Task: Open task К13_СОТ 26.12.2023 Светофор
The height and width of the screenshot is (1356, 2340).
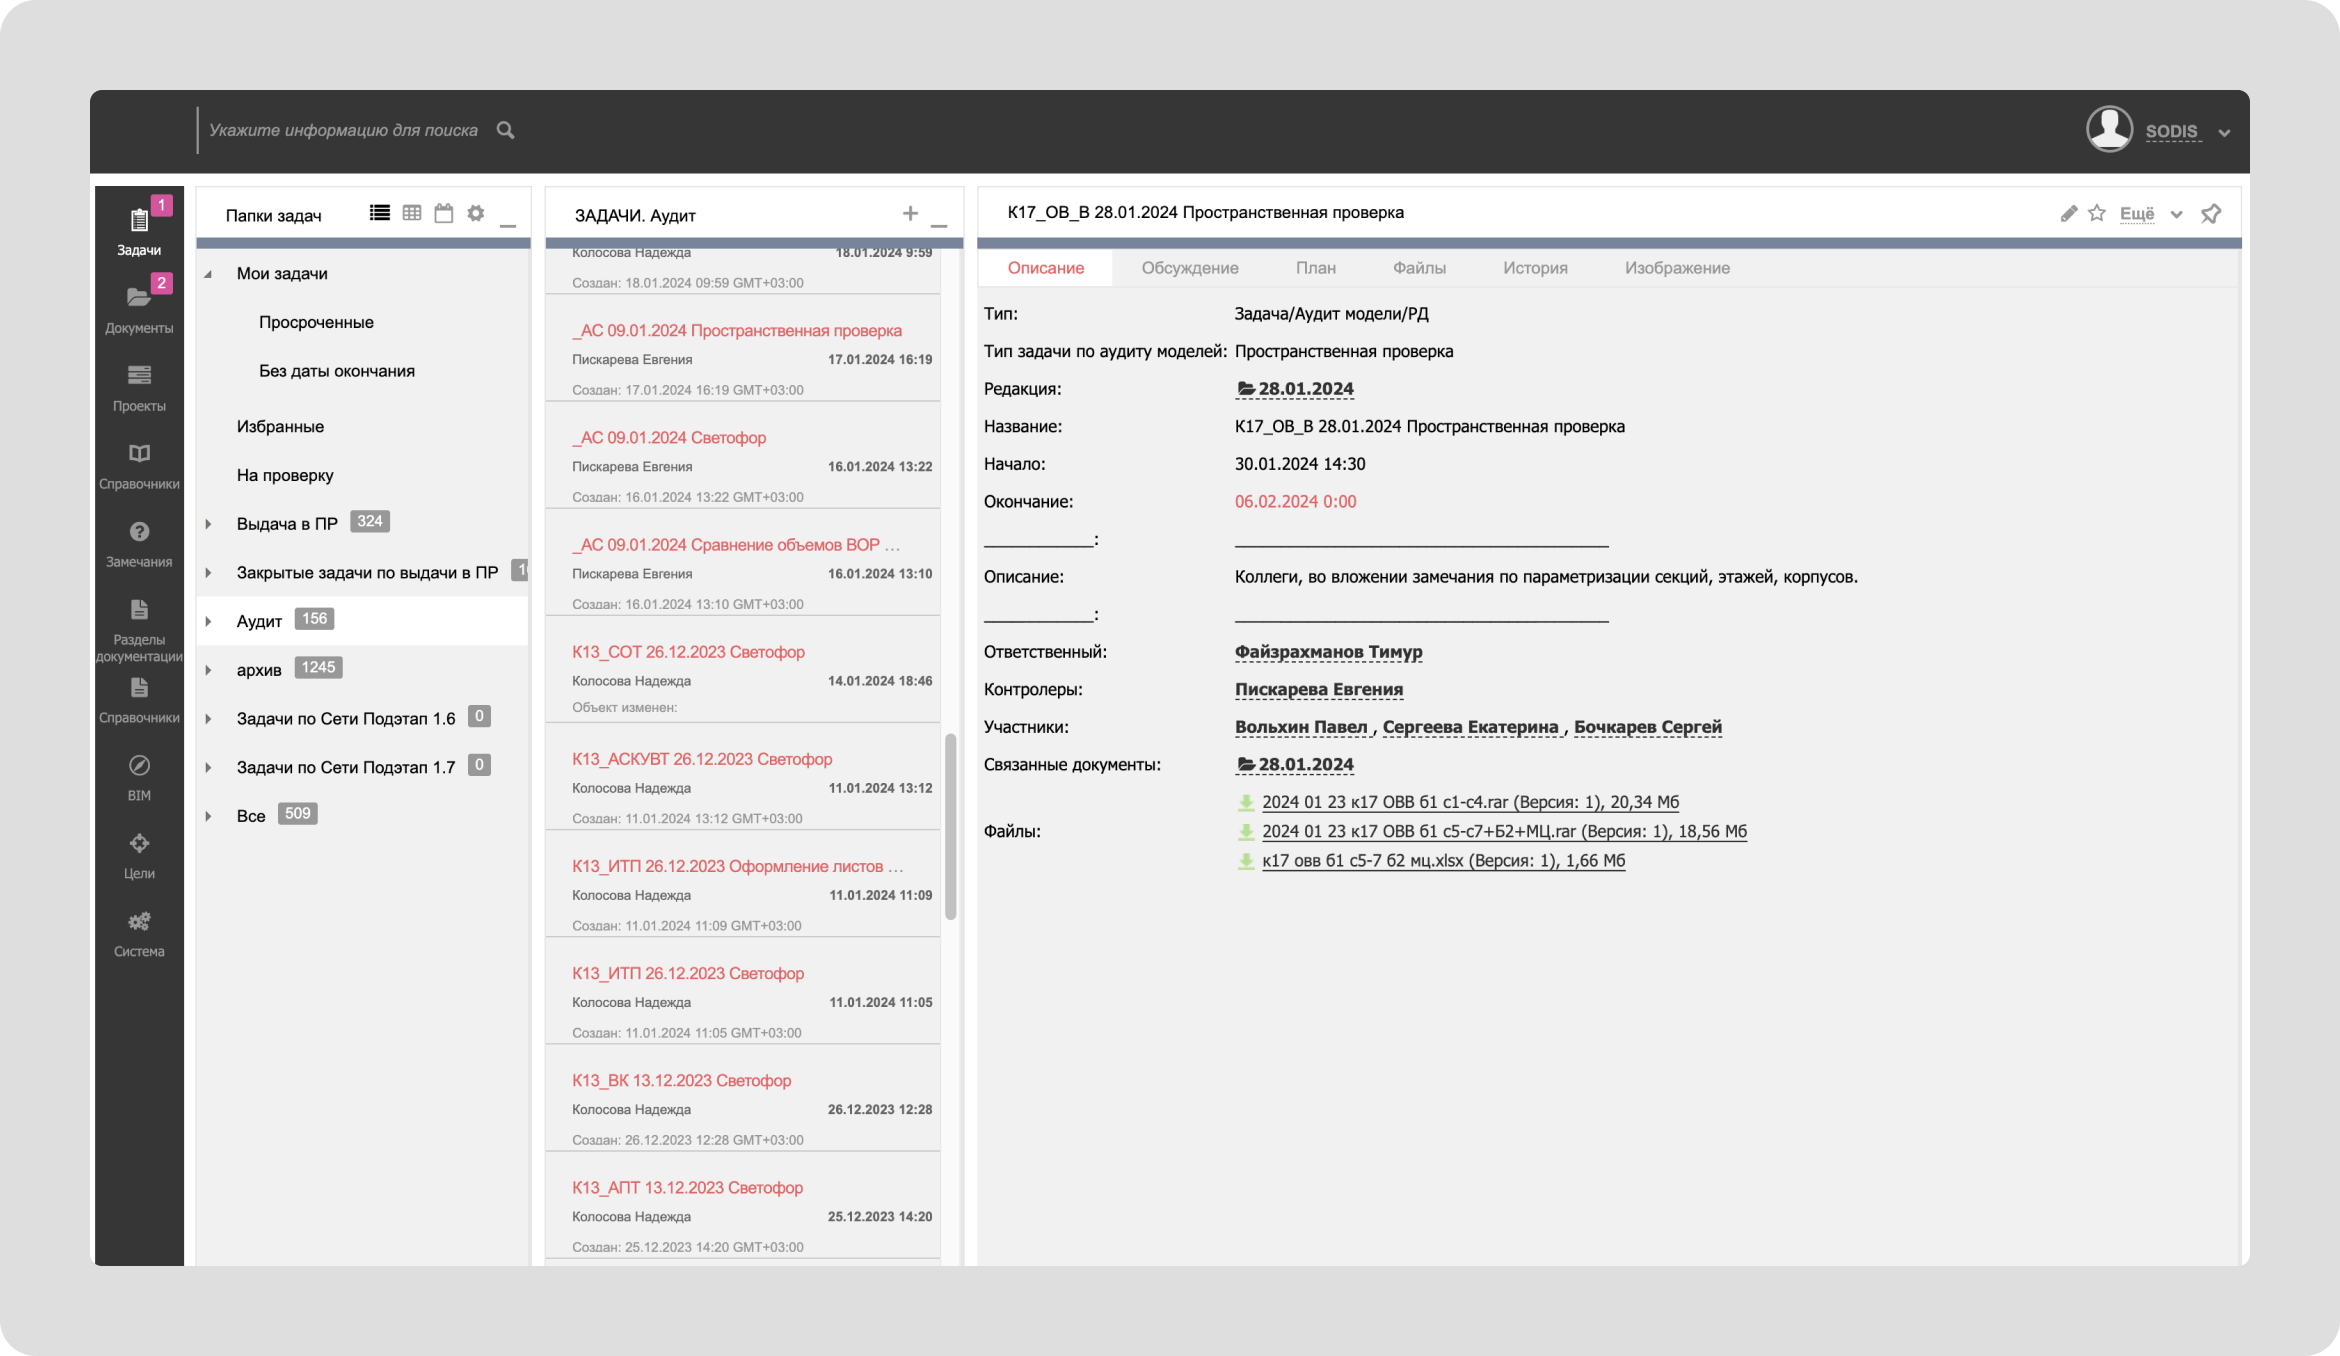Action: (688, 652)
